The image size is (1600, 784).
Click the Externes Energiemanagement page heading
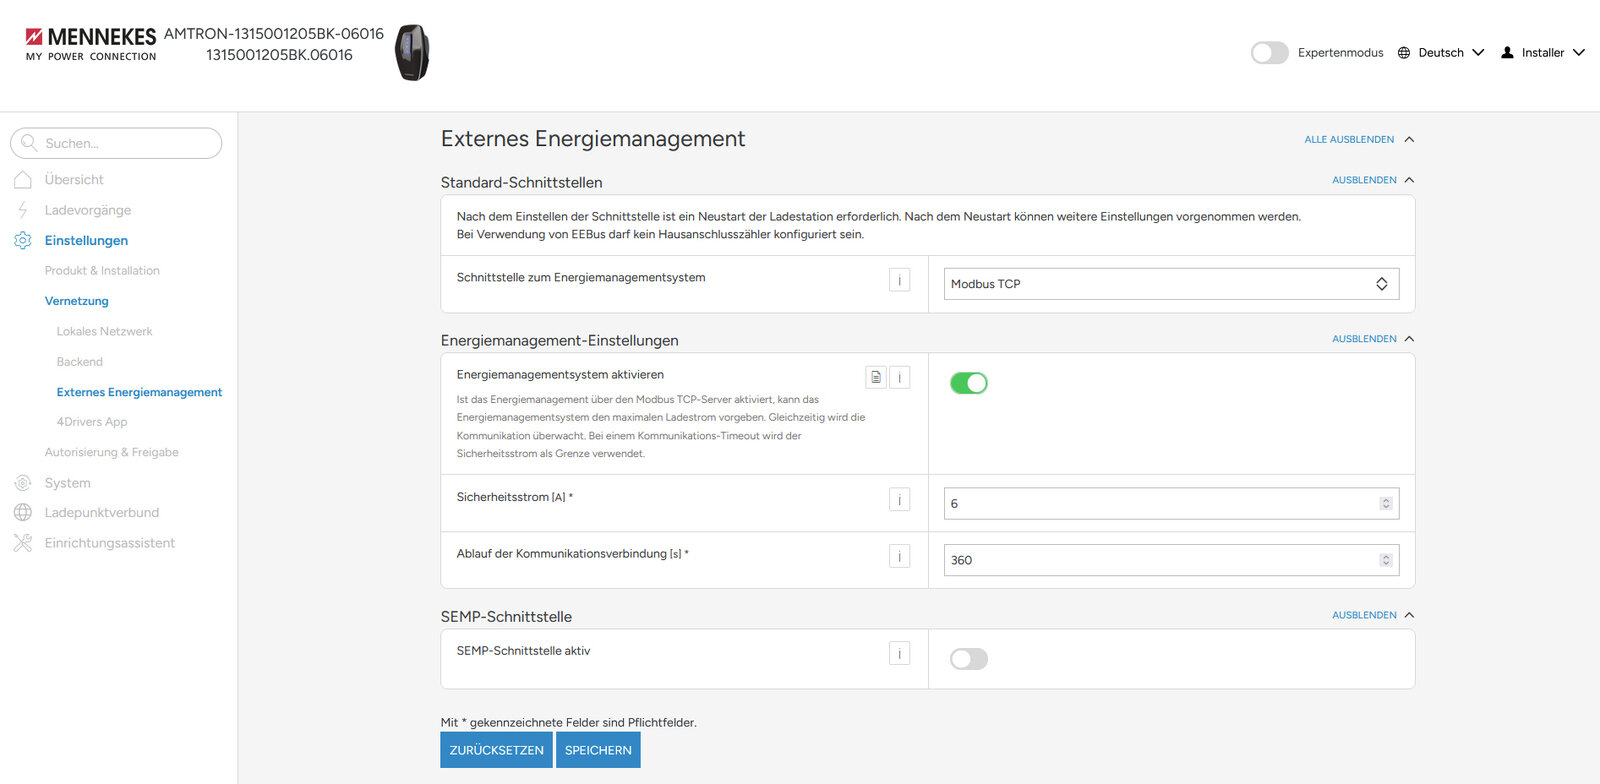[593, 139]
